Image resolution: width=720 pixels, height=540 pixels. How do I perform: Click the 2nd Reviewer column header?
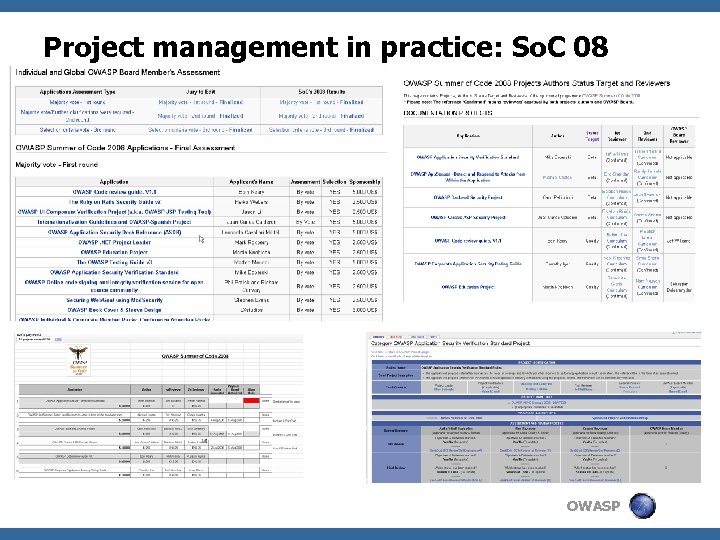(647, 136)
